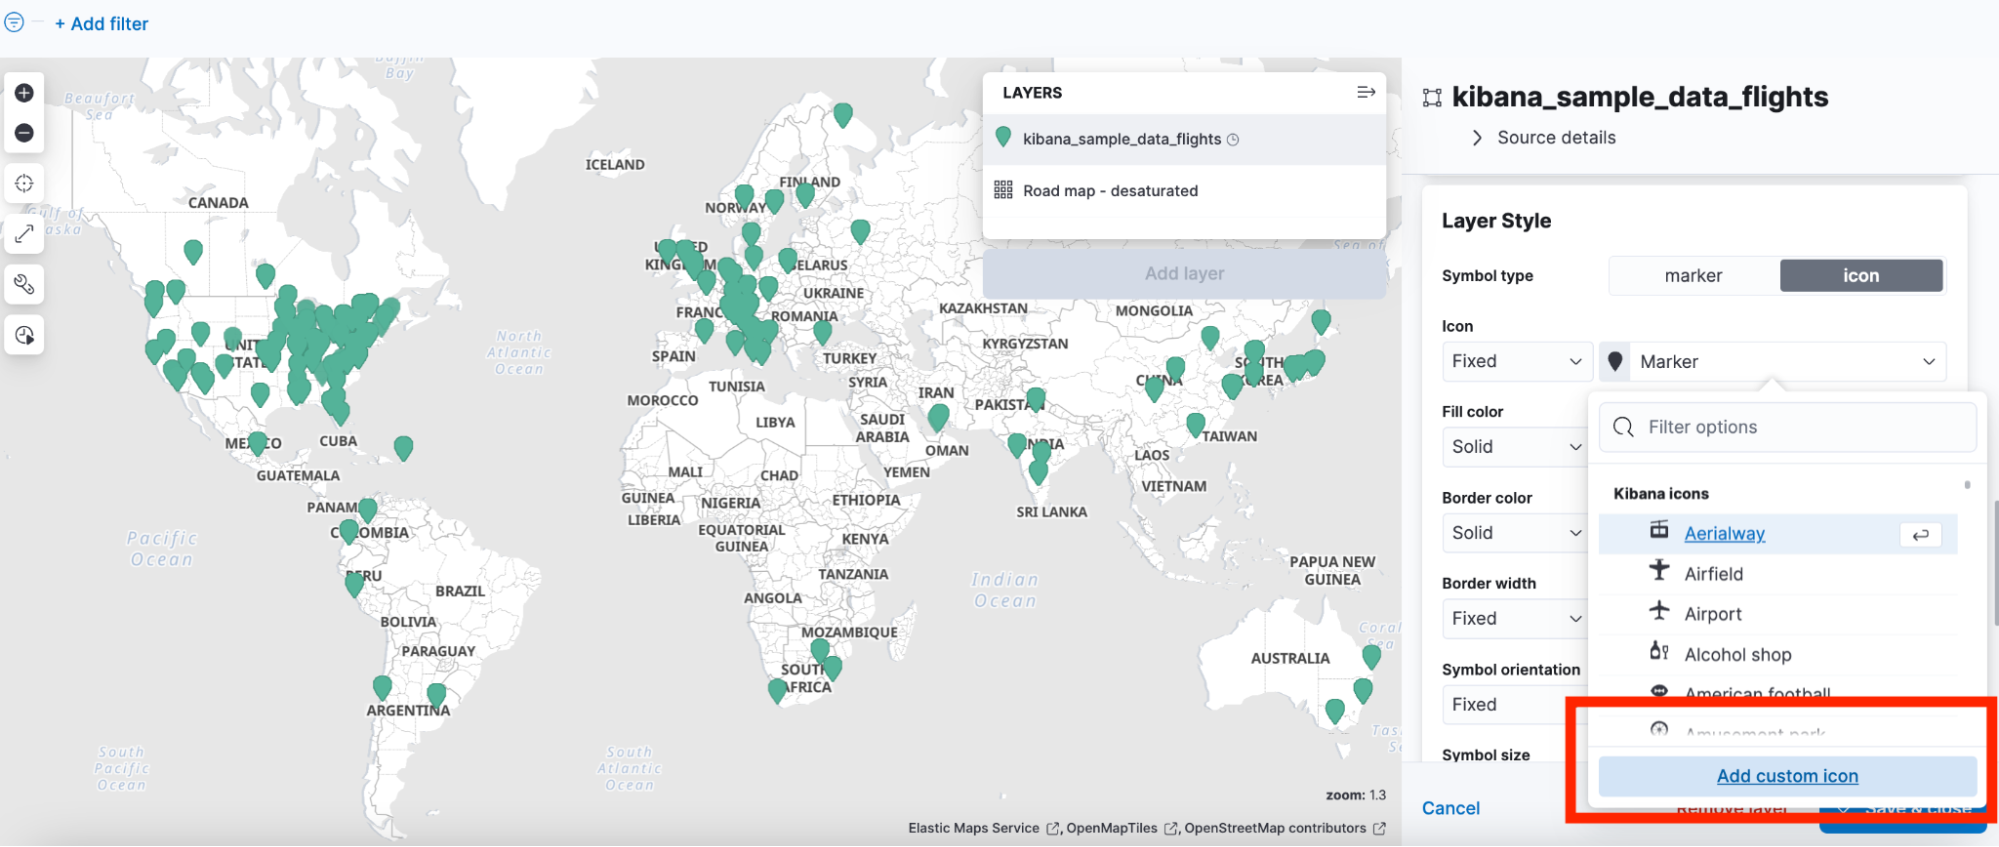Click the fit to data bounds icon
Viewport: 1999px width, 847px height.
click(24, 183)
